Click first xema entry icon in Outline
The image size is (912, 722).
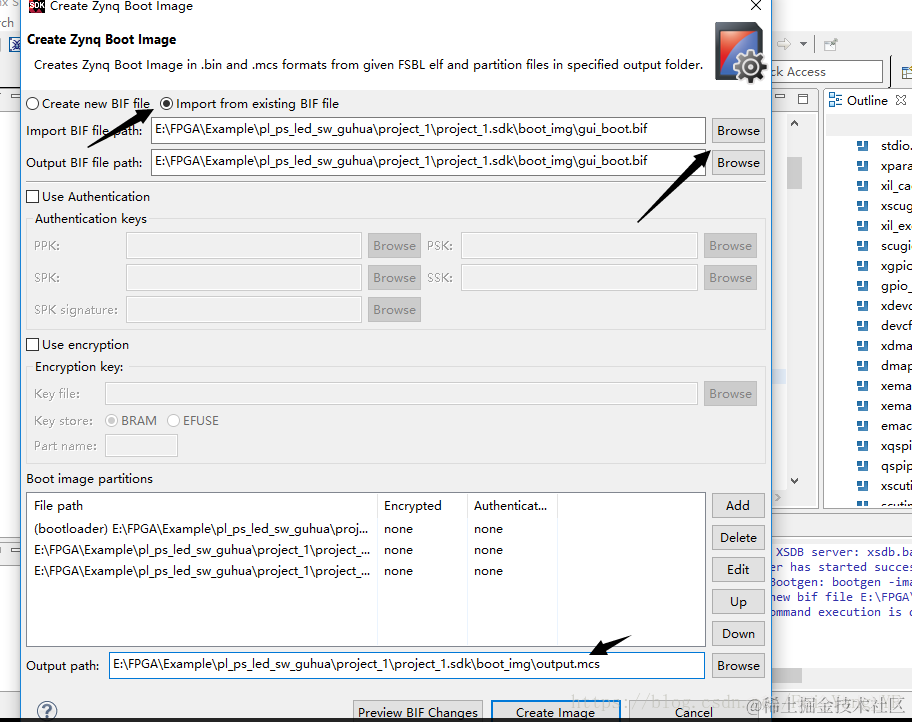tap(863, 386)
